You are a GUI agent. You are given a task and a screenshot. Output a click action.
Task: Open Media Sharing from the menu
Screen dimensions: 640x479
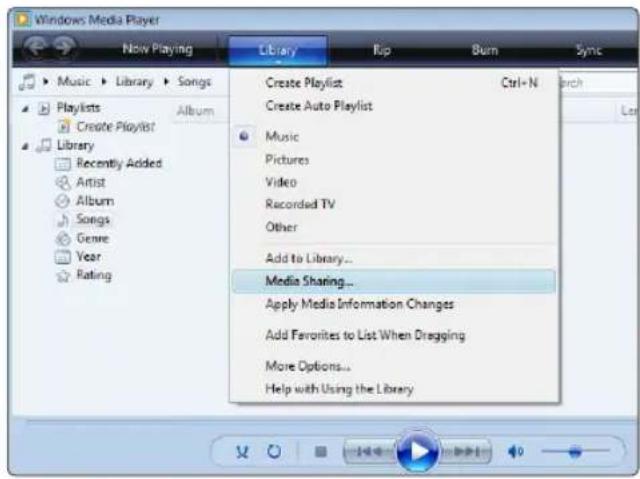point(394,281)
